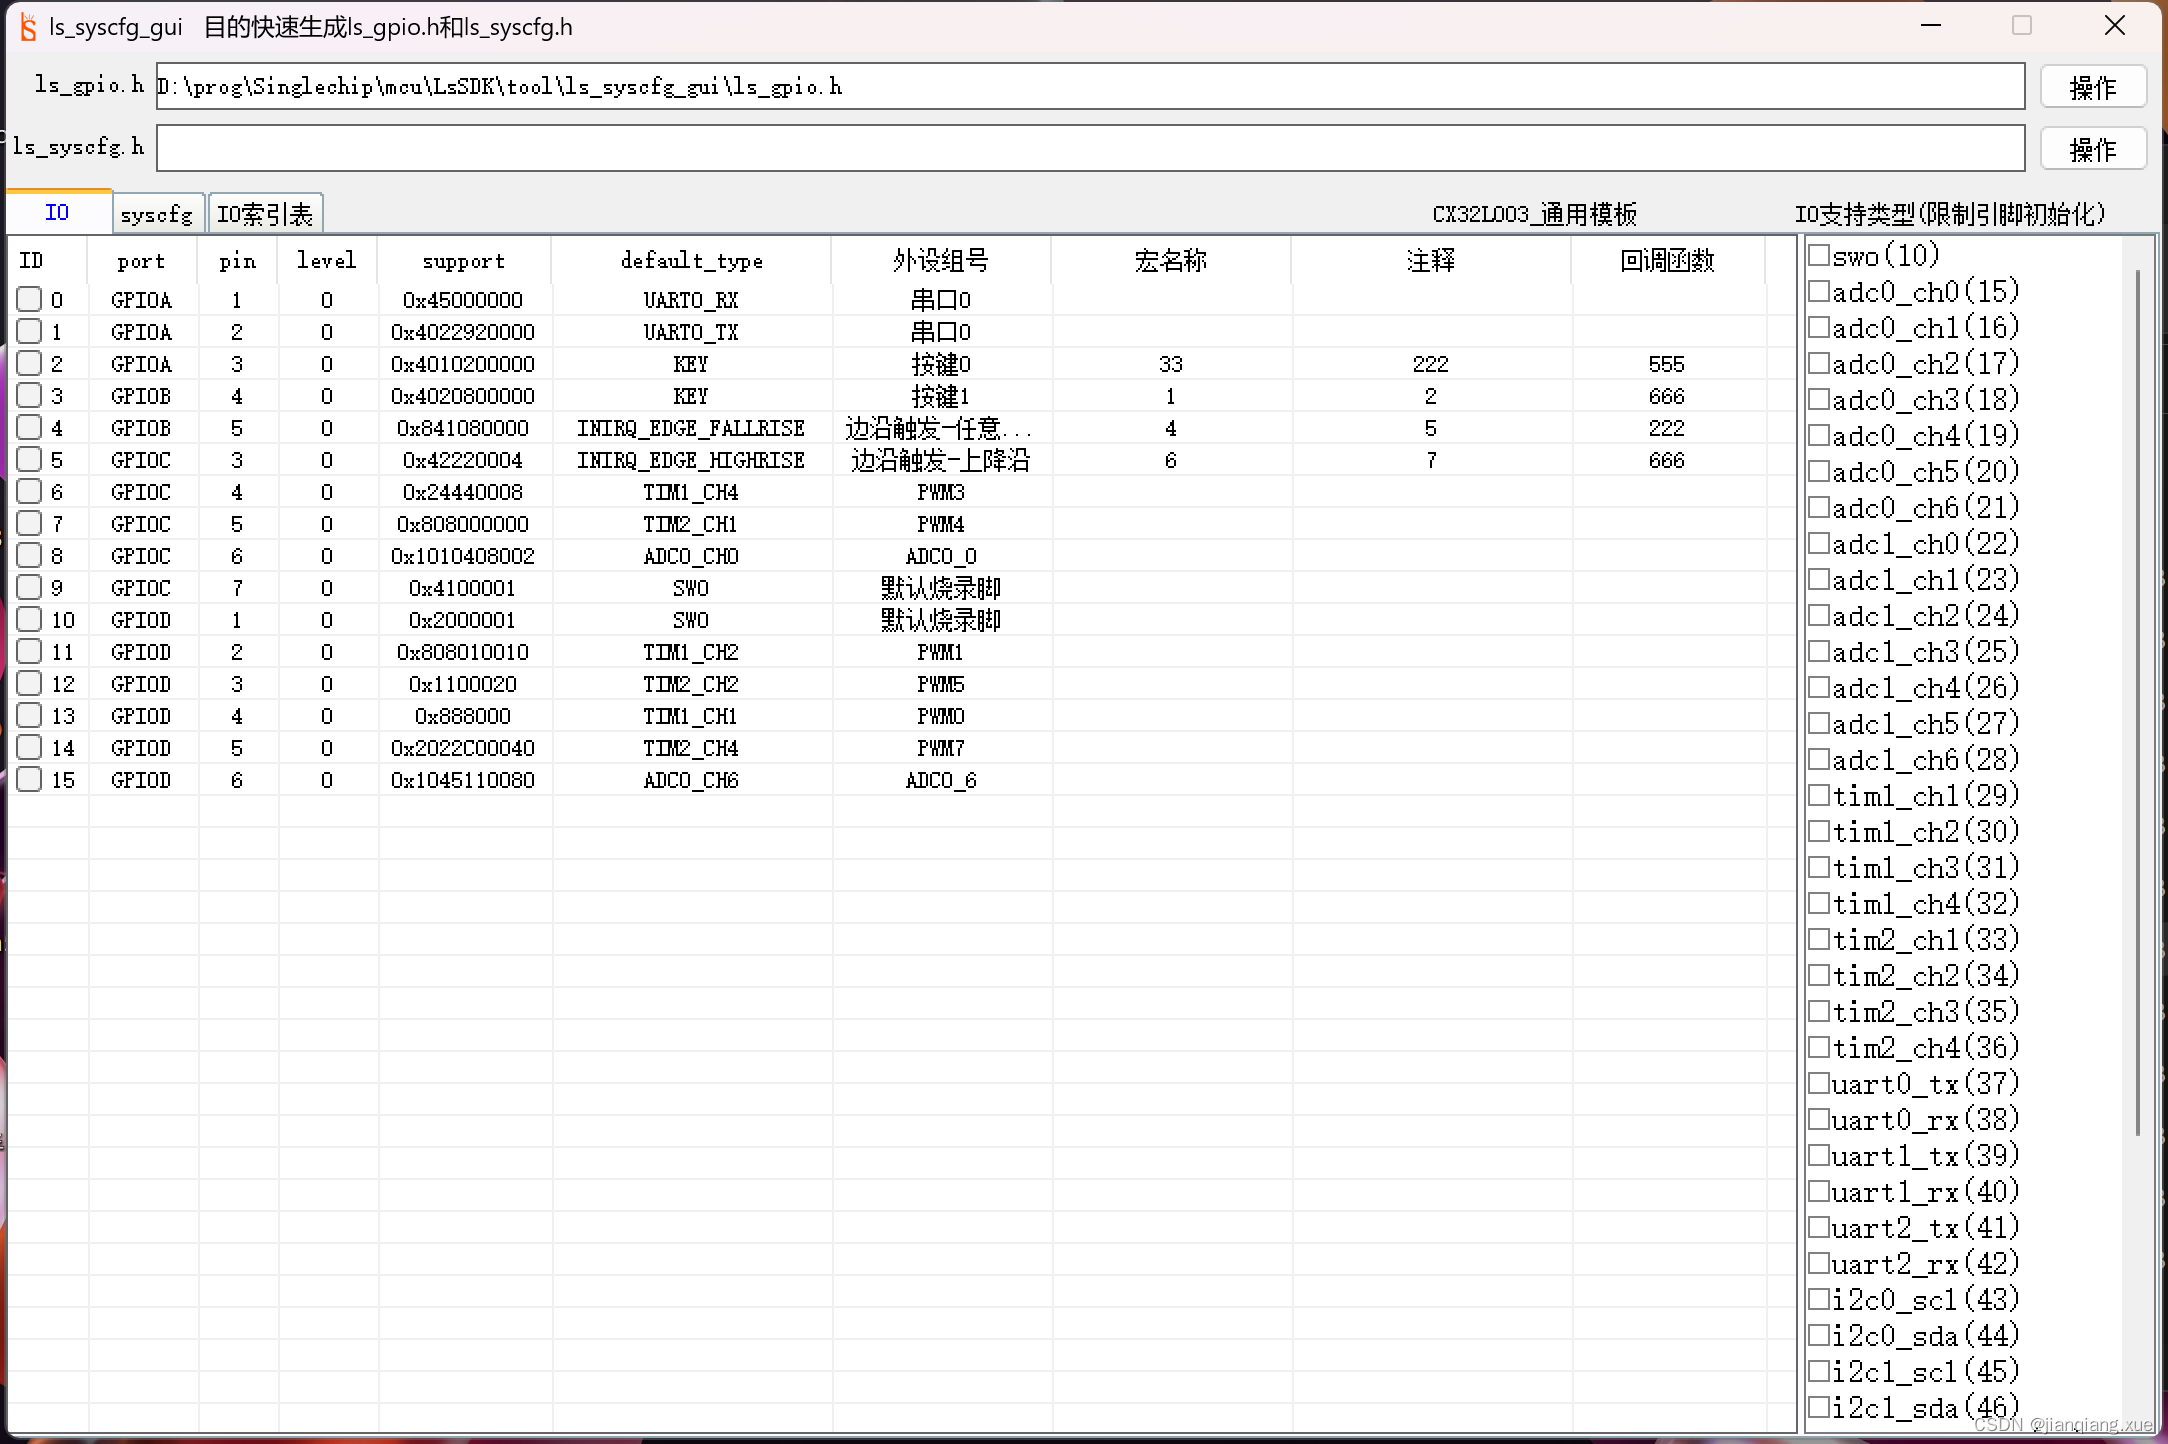Tick checkbox for row ID 13
2168x1444 pixels.
click(x=30, y=715)
